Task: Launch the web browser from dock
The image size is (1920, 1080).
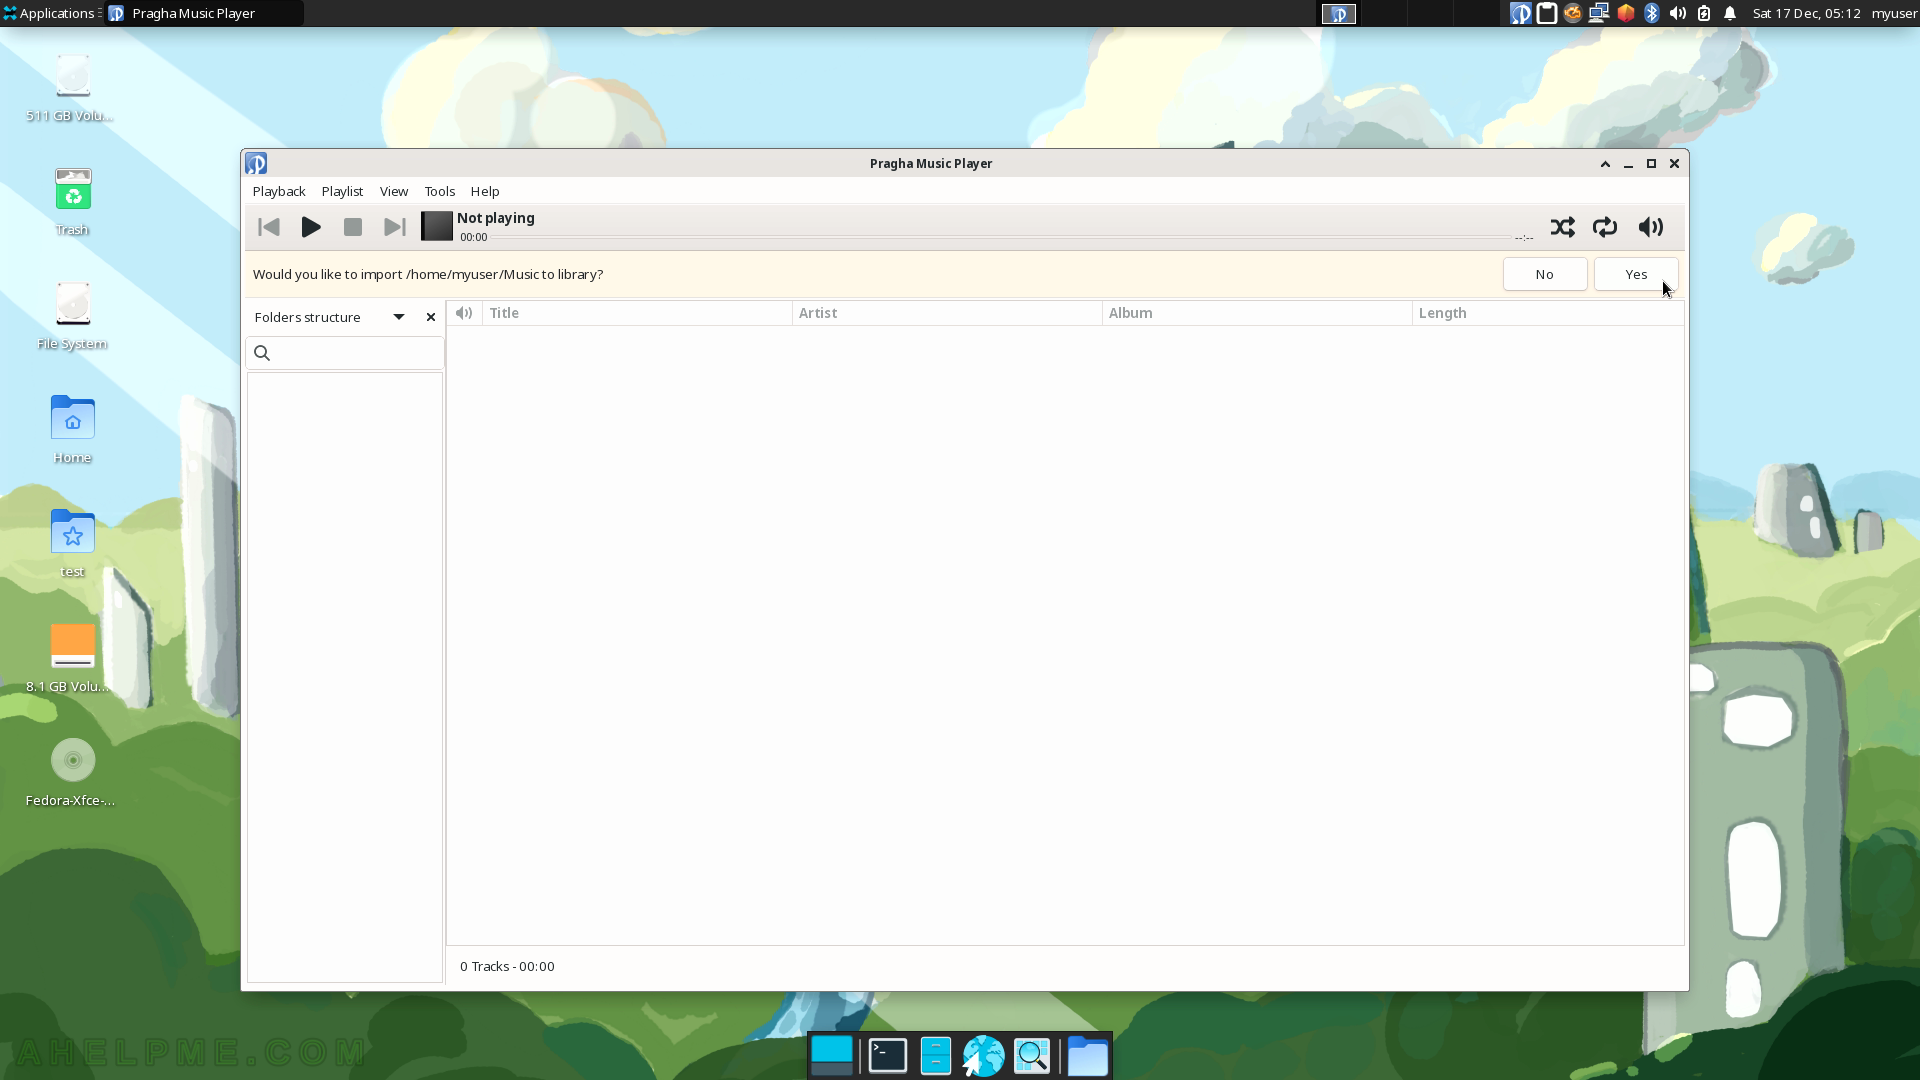Action: pos(984,1056)
